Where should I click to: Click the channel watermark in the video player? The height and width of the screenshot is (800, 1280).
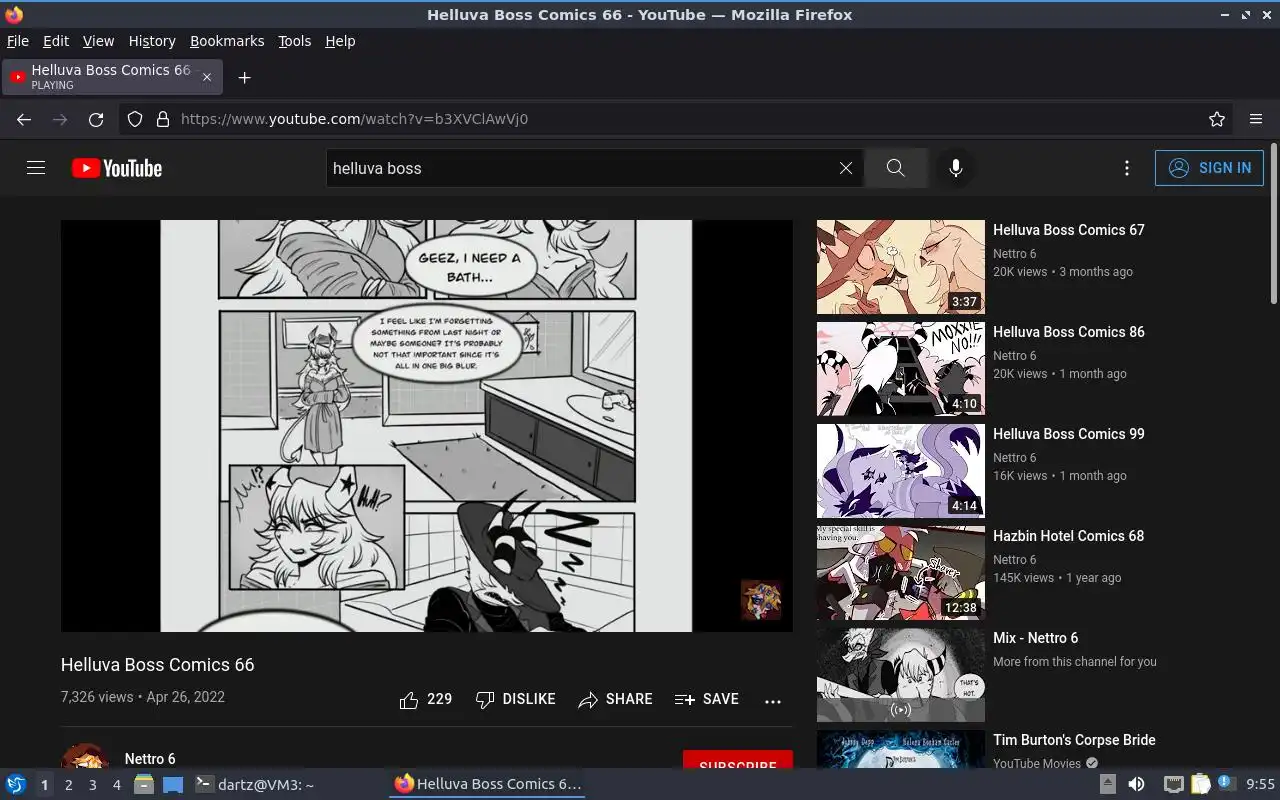tap(761, 600)
